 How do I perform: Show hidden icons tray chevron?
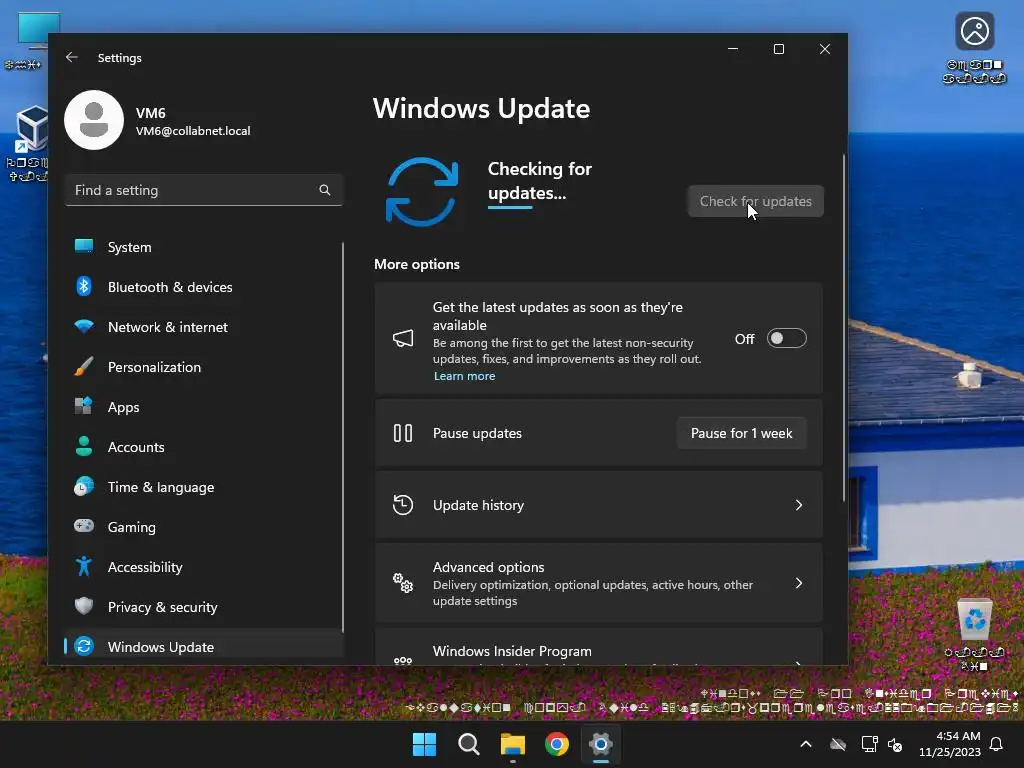click(x=806, y=744)
